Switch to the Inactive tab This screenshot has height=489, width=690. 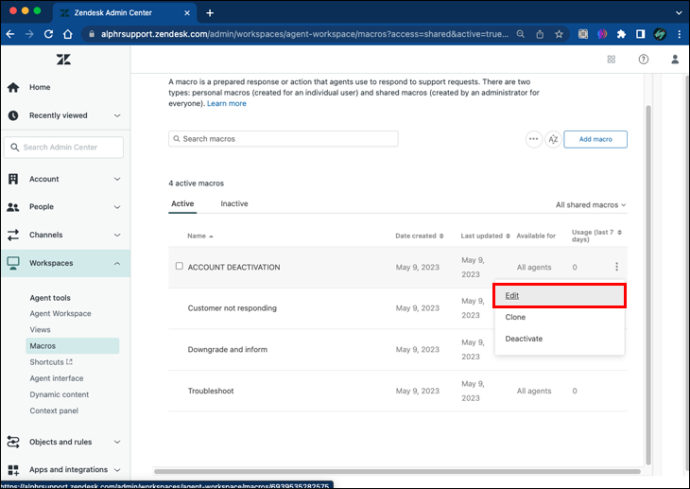(x=234, y=204)
